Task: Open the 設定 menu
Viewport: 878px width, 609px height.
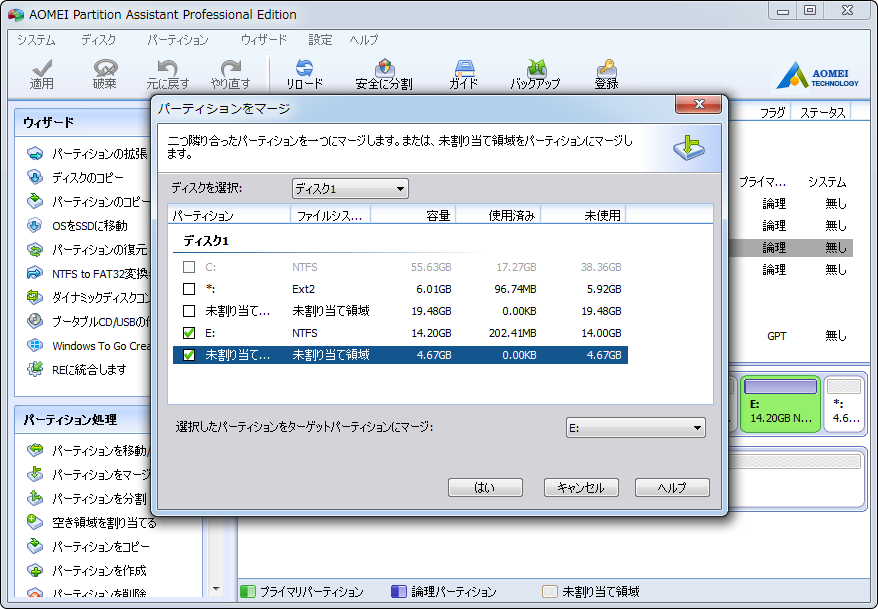Action: [320, 40]
